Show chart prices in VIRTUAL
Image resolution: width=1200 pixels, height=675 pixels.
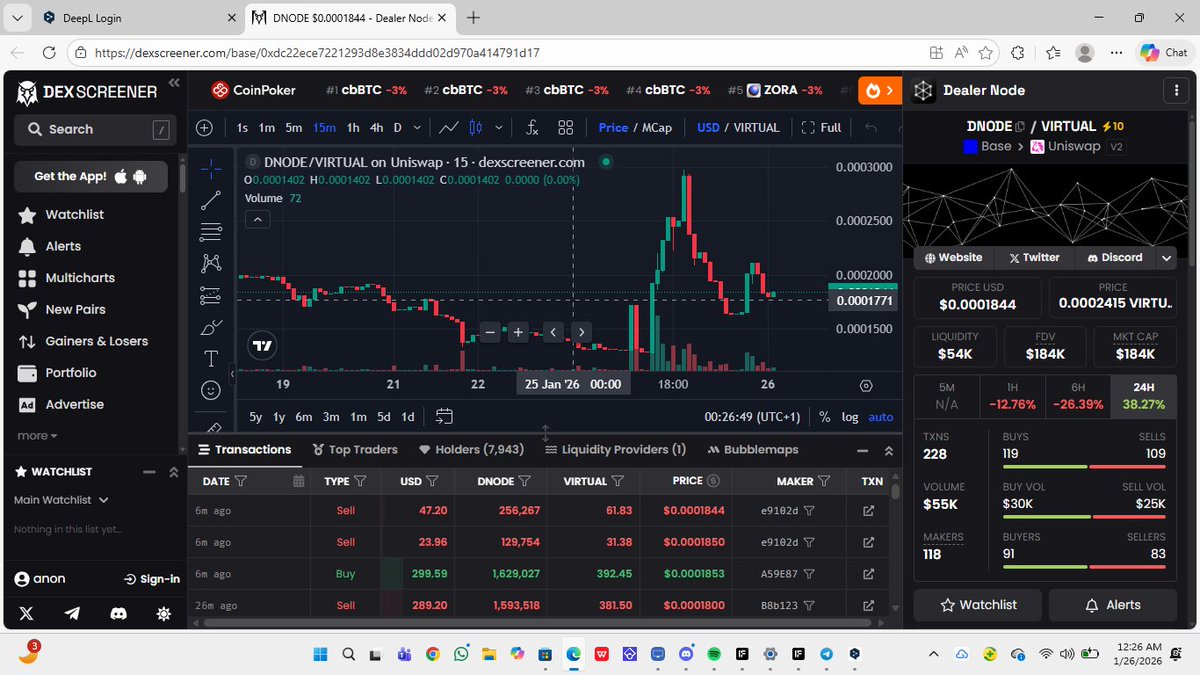coord(756,128)
